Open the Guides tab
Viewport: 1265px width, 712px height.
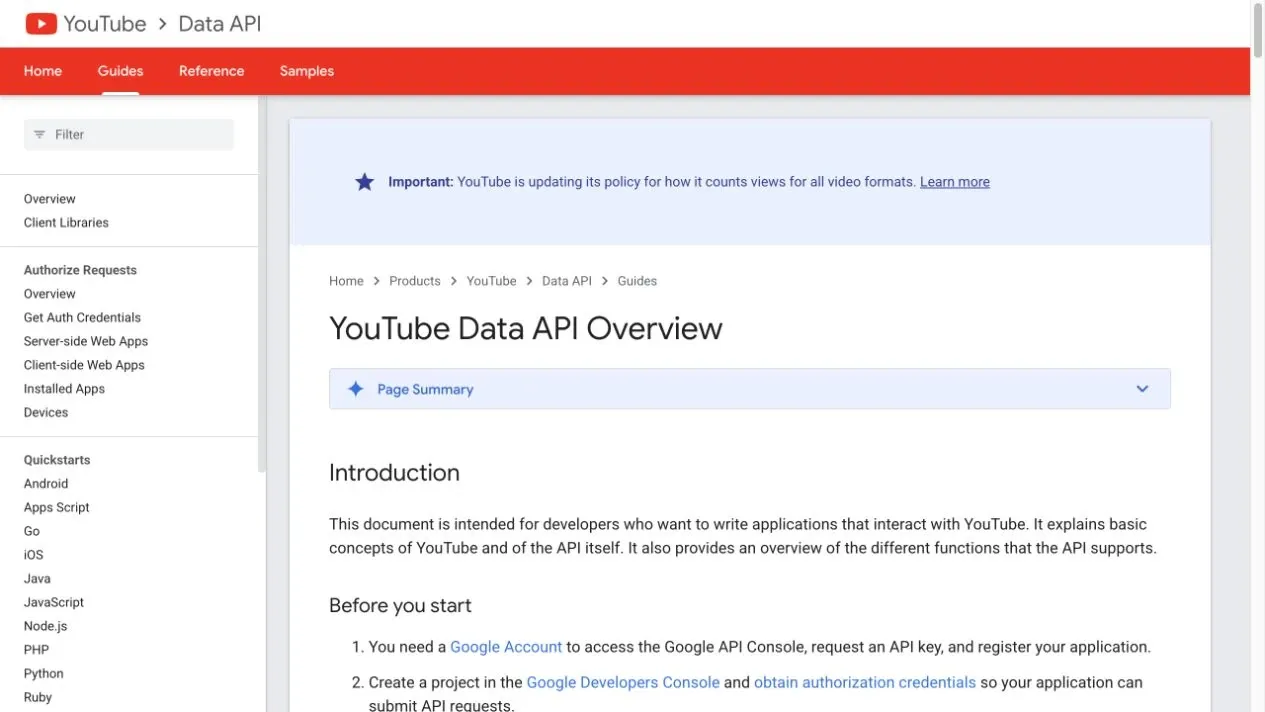pos(120,71)
